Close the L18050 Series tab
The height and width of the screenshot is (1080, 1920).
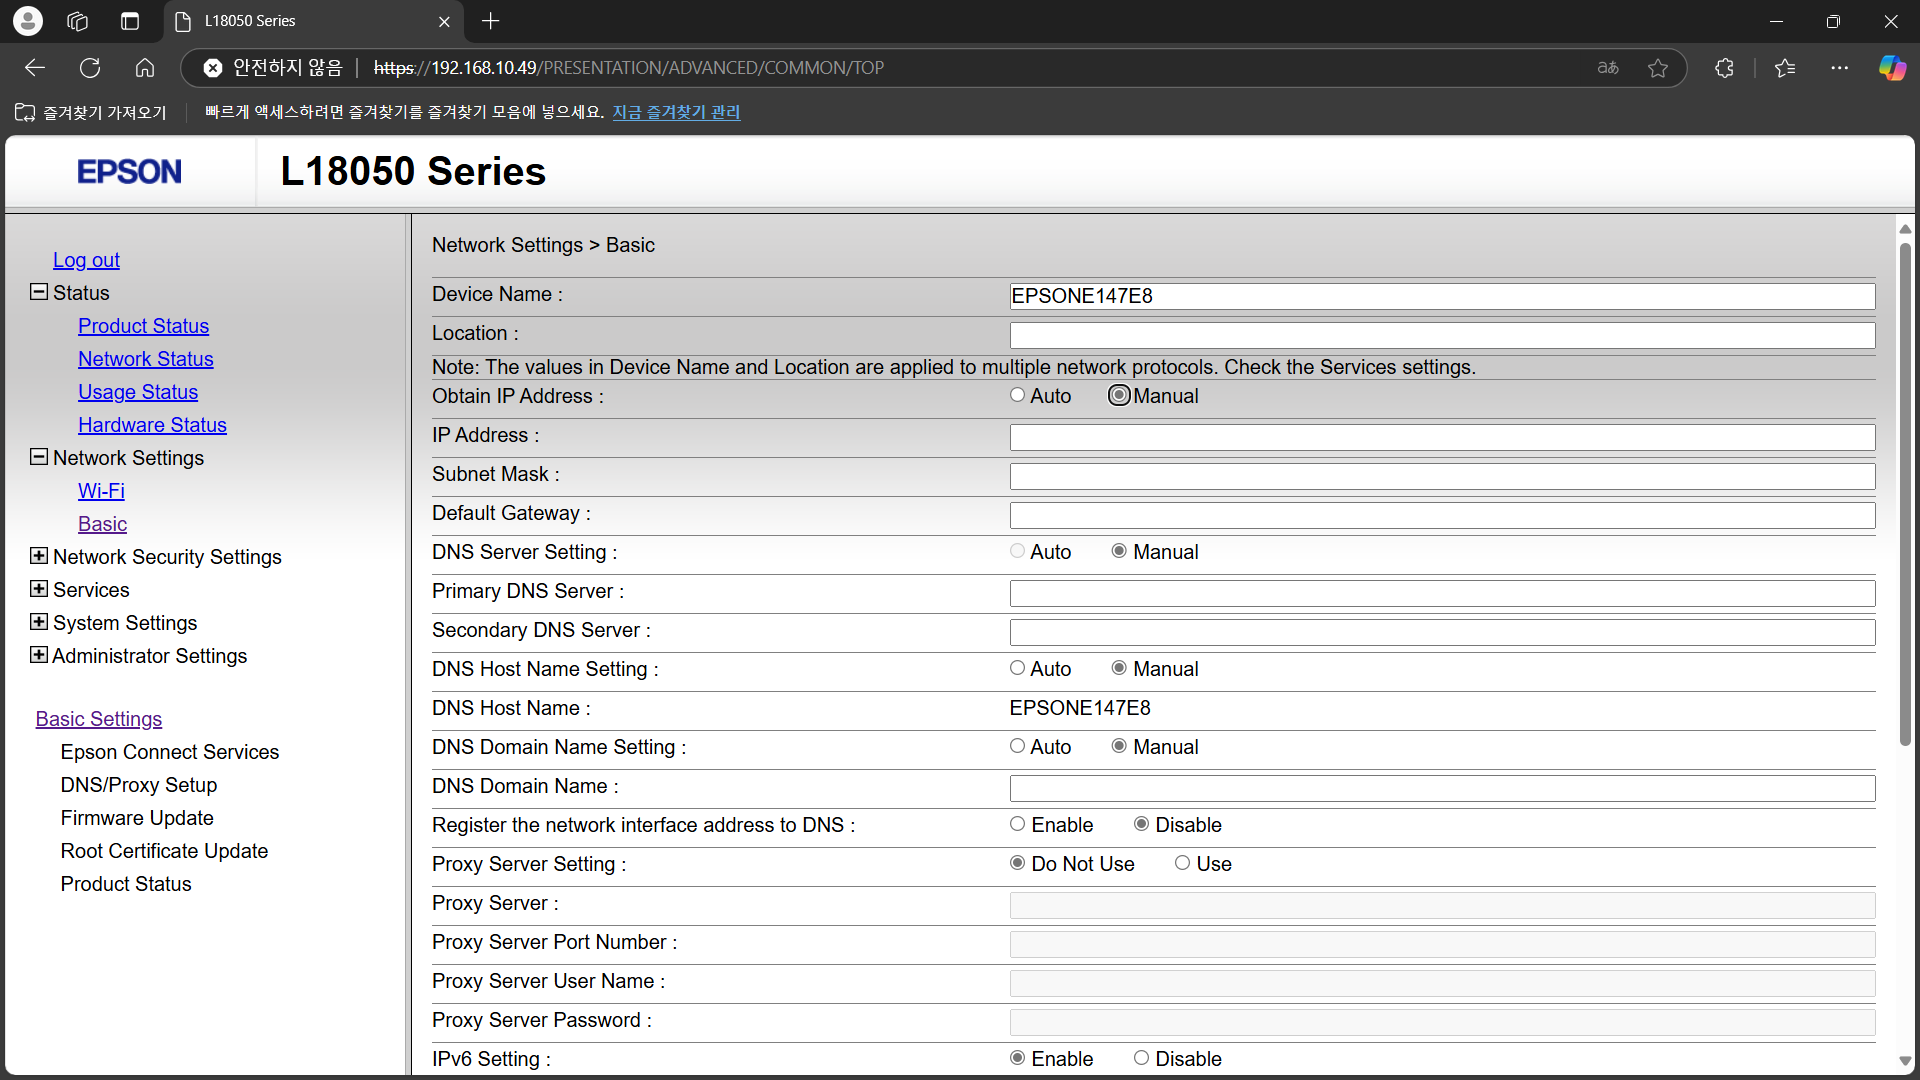444,21
